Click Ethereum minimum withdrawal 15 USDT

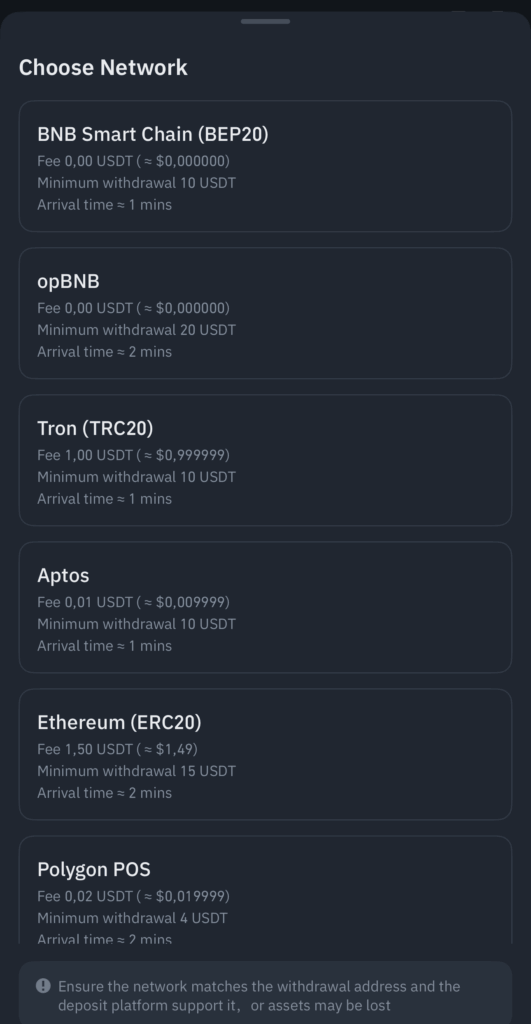coord(137,771)
